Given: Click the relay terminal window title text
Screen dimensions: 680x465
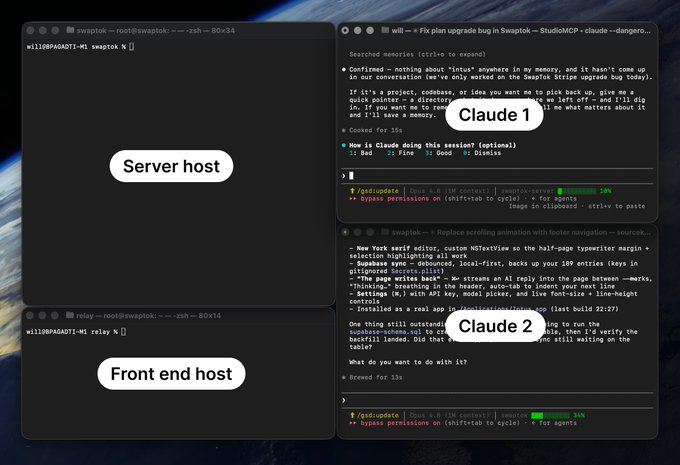Looking at the screenshot, I should (148, 315).
